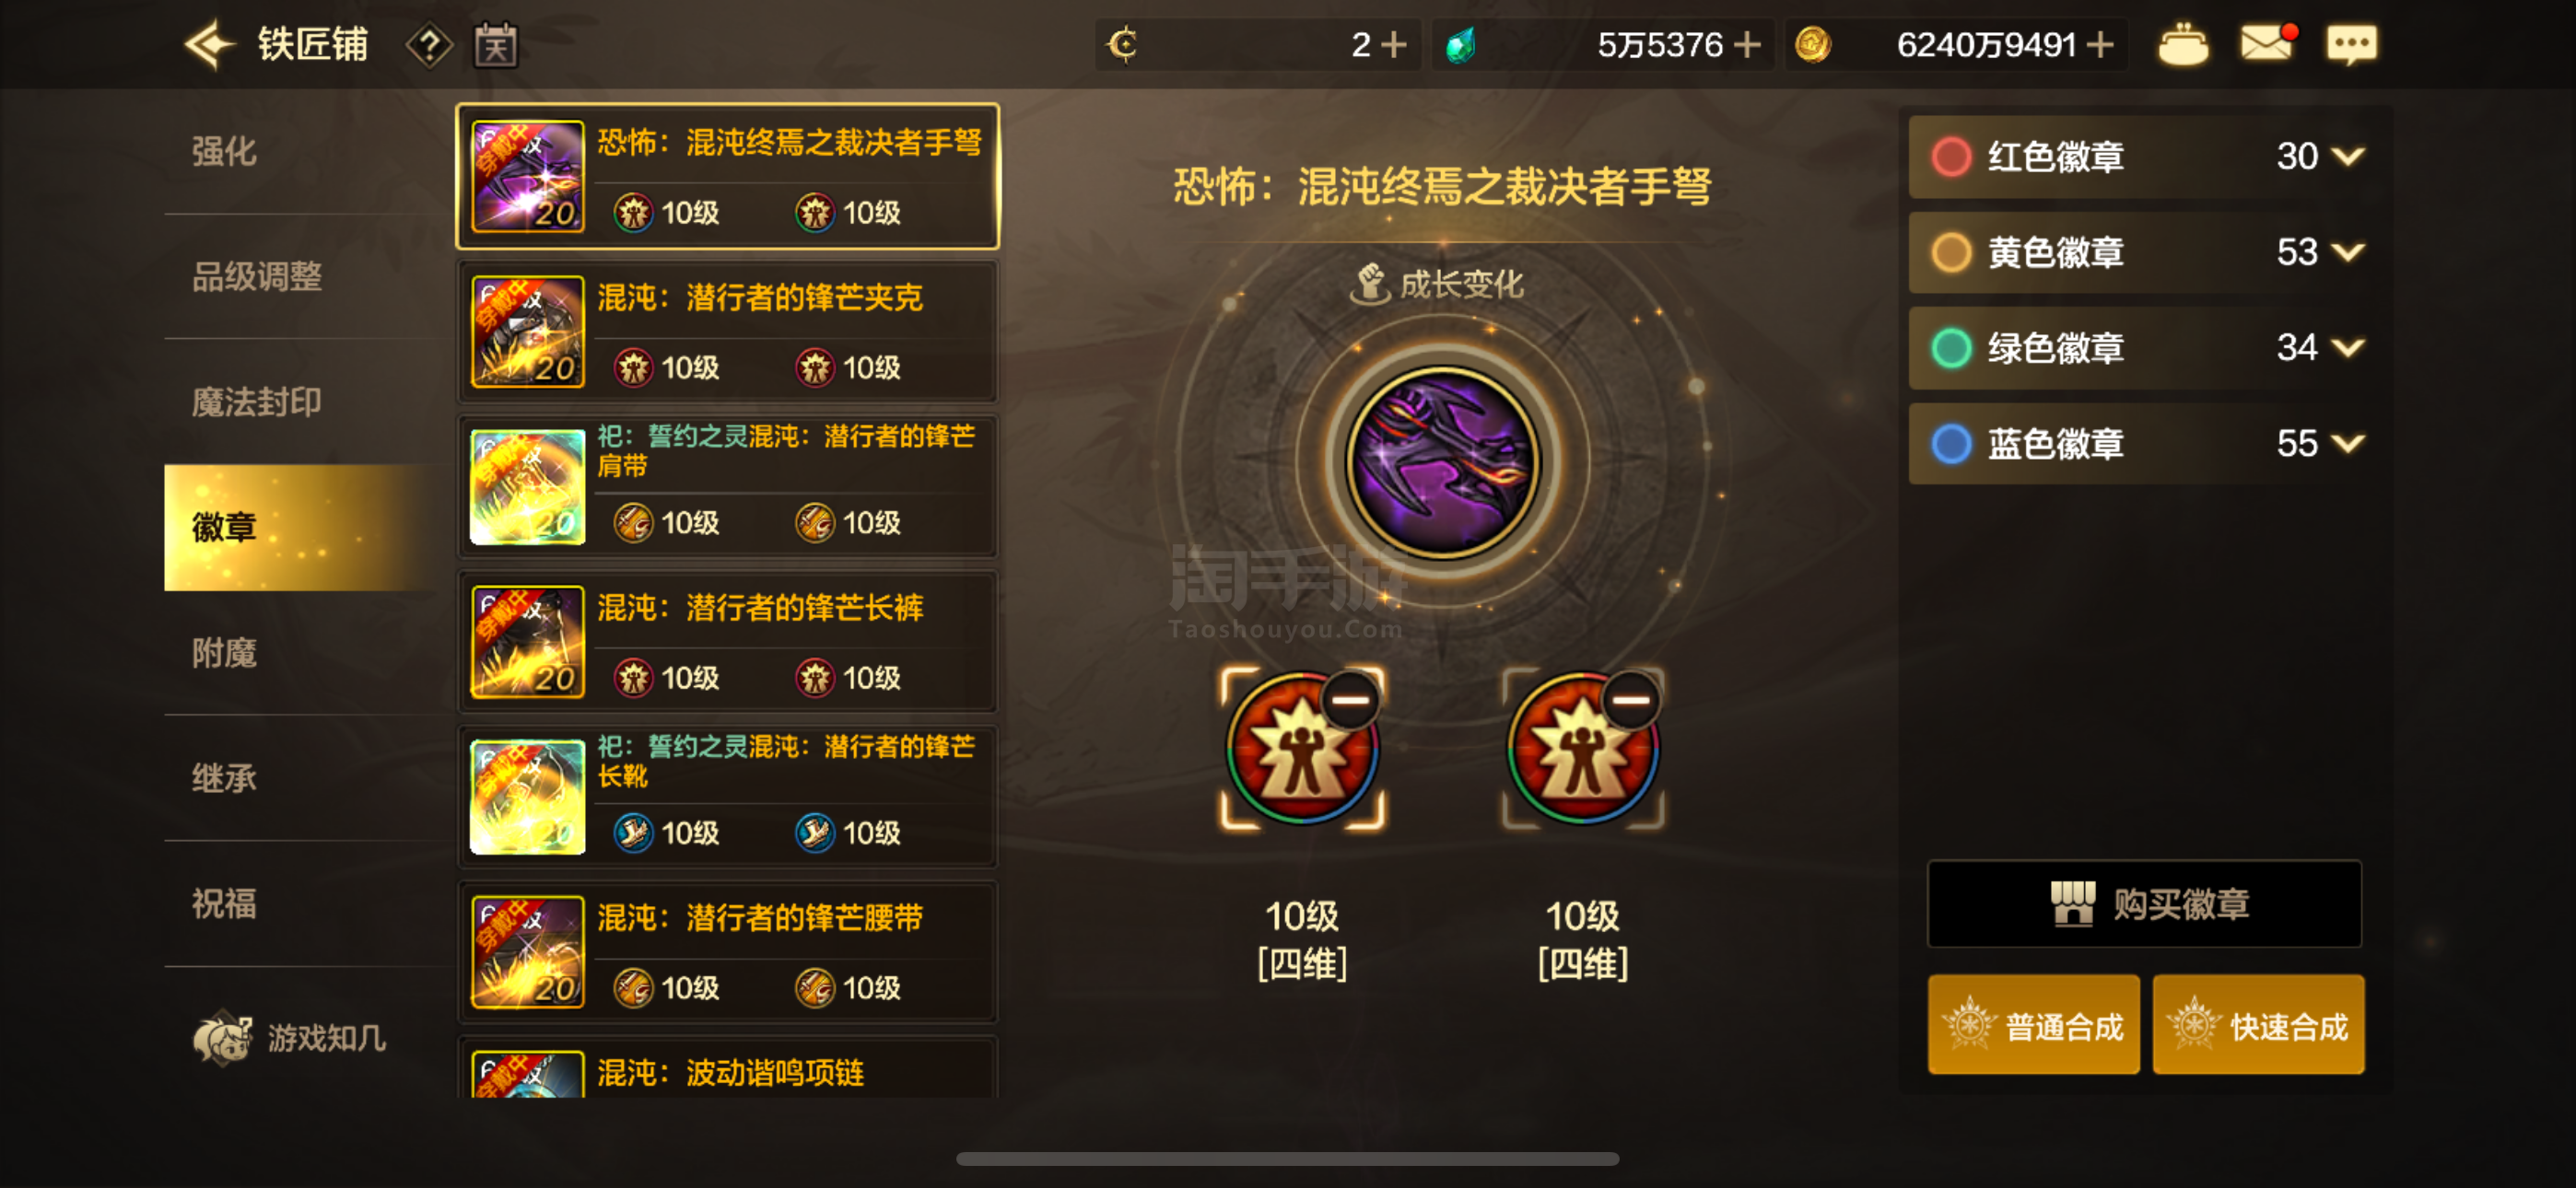Click the 购买徽章 button
Viewport: 2576px width, 1188px height.
coord(2145,904)
